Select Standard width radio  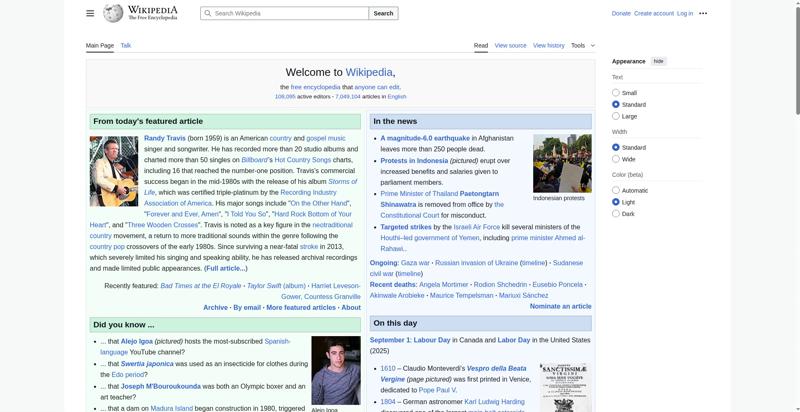pos(616,147)
